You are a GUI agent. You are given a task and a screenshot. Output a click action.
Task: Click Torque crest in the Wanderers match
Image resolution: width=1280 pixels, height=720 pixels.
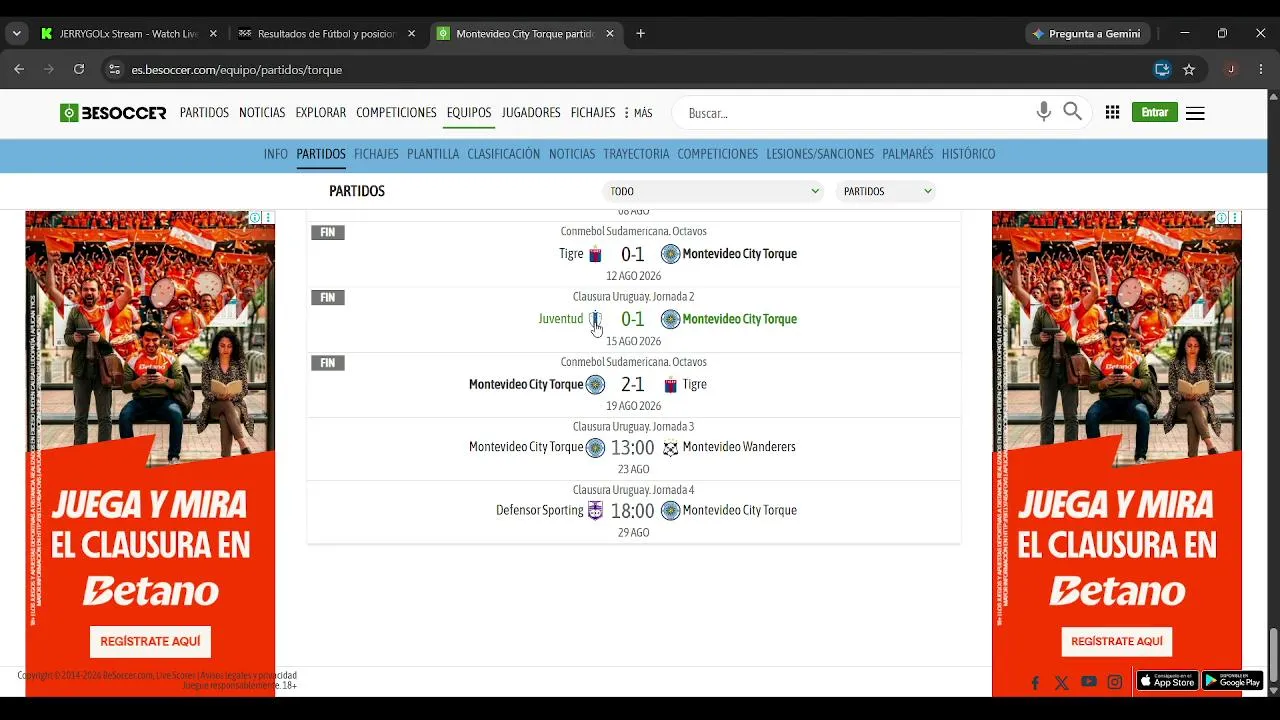[595, 448]
